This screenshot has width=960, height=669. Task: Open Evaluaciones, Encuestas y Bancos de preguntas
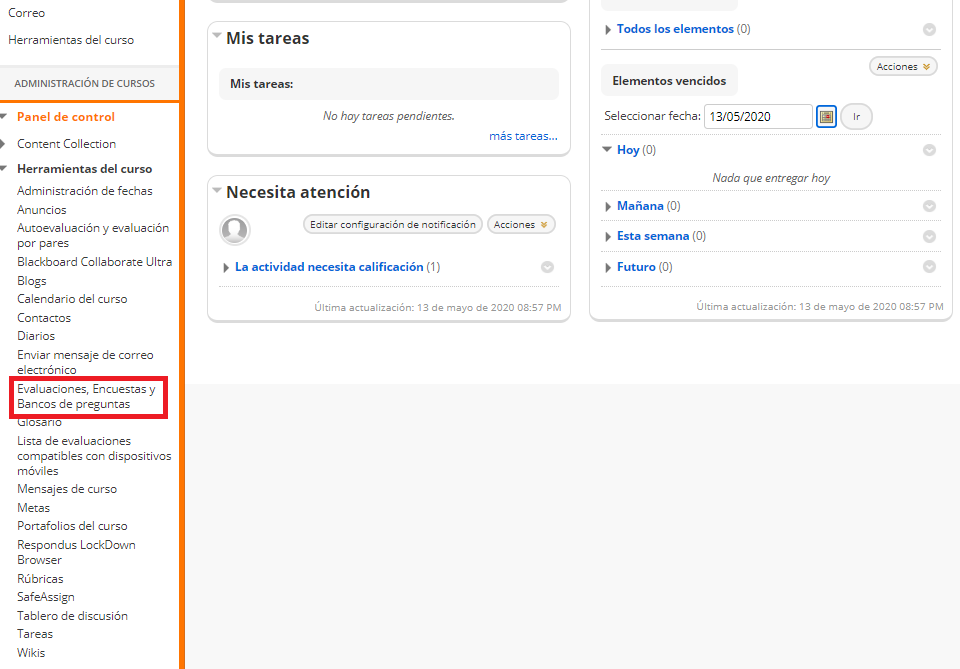click(x=86, y=397)
